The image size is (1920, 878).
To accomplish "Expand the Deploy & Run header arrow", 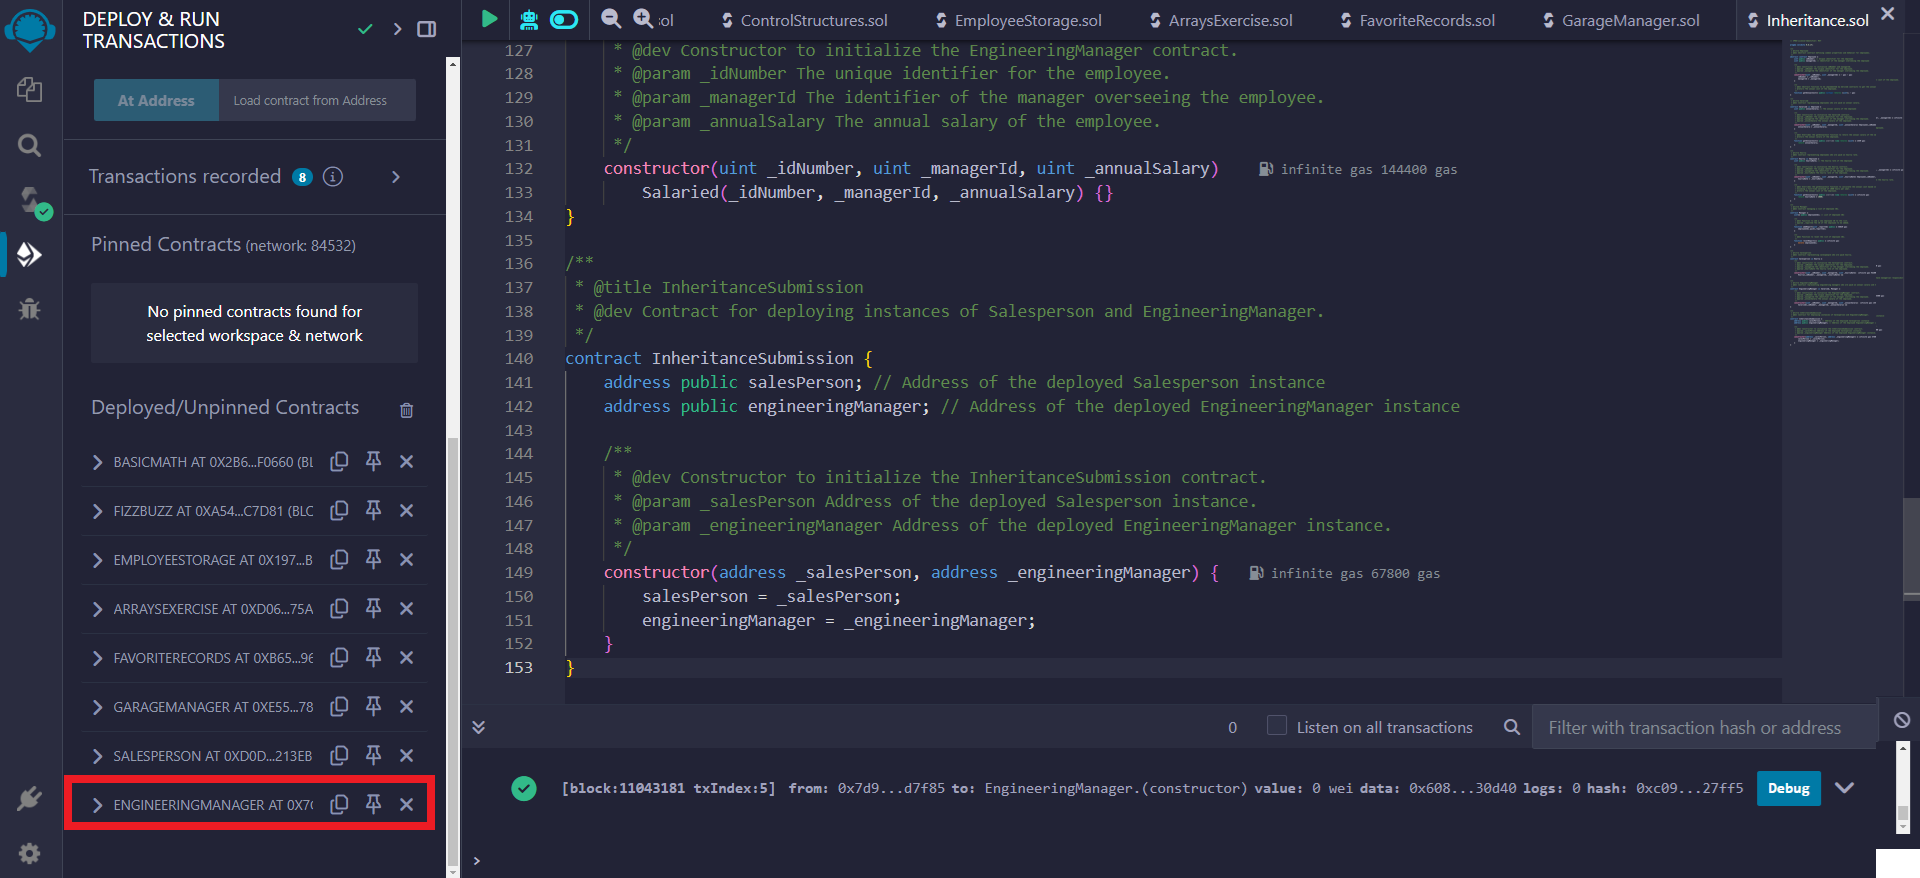I will [x=397, y=29].
